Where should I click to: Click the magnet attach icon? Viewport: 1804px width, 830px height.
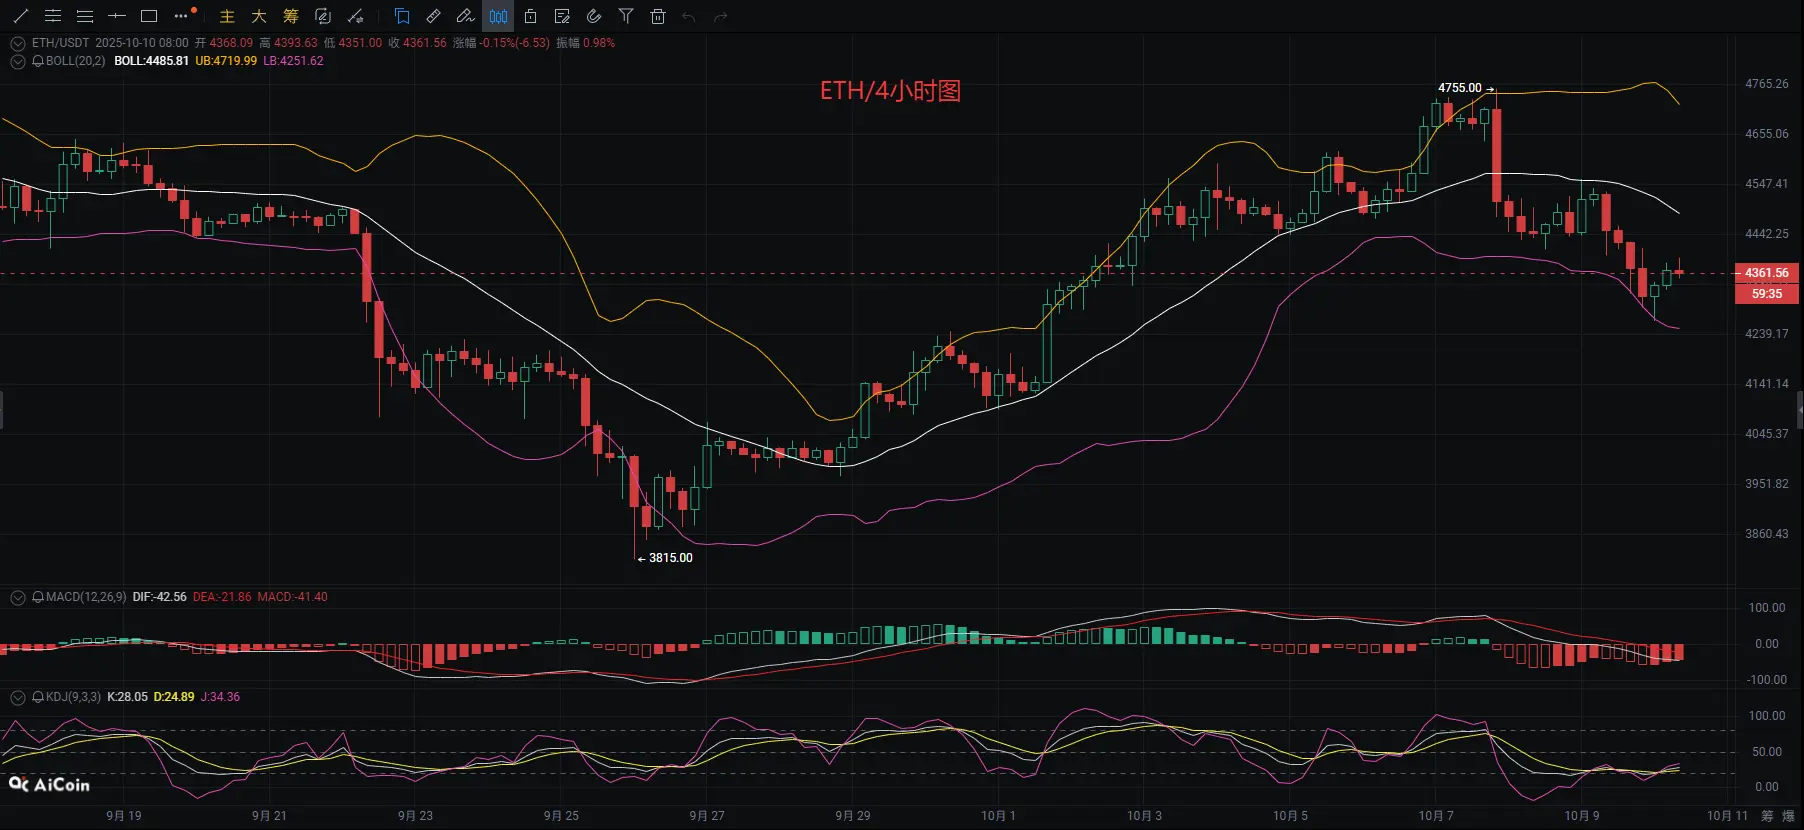[594, 16]
